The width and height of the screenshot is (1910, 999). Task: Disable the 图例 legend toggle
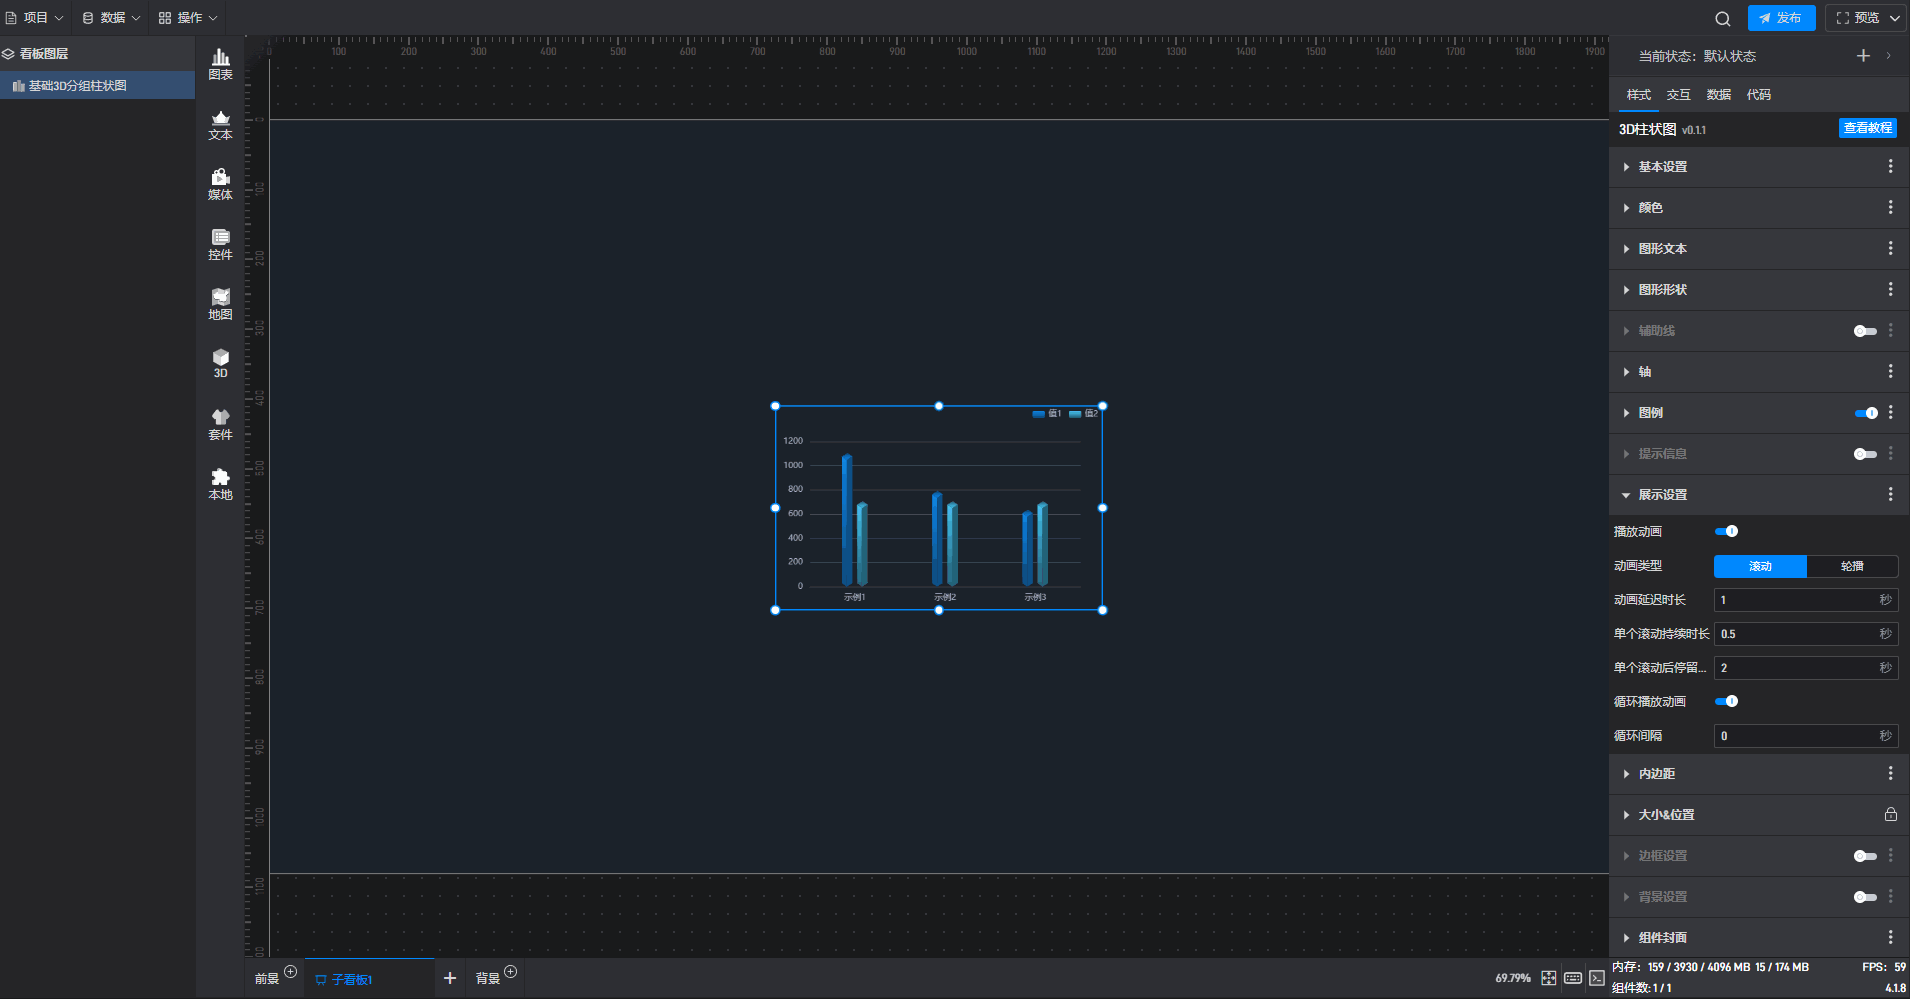pos(1865,413)
